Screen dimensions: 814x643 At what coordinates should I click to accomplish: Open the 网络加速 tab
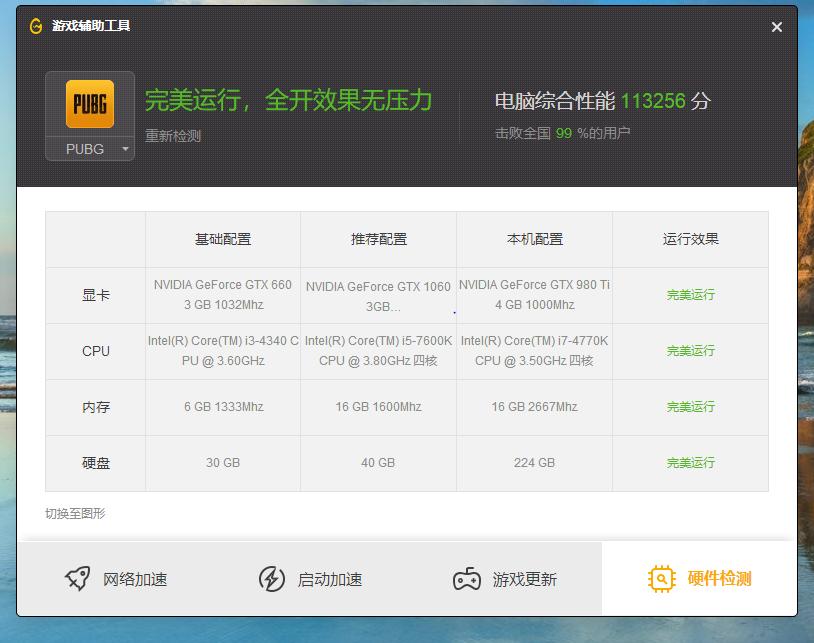(x=115, y=579)
